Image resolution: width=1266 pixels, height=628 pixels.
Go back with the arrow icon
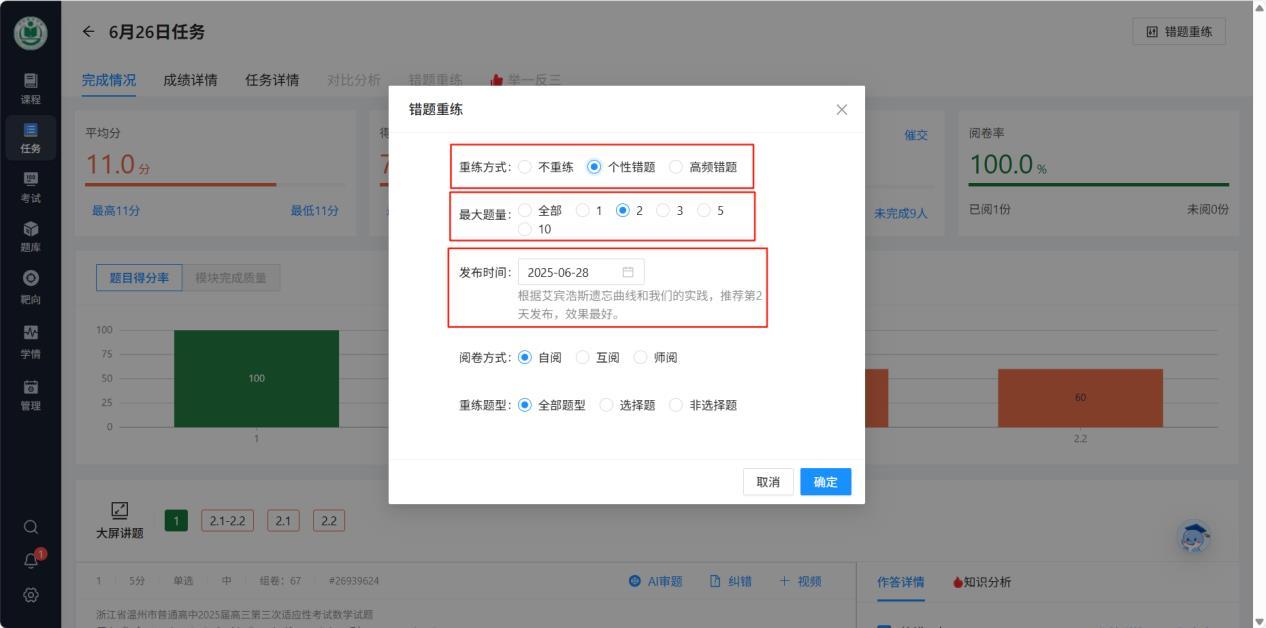[x=89, y=32]
